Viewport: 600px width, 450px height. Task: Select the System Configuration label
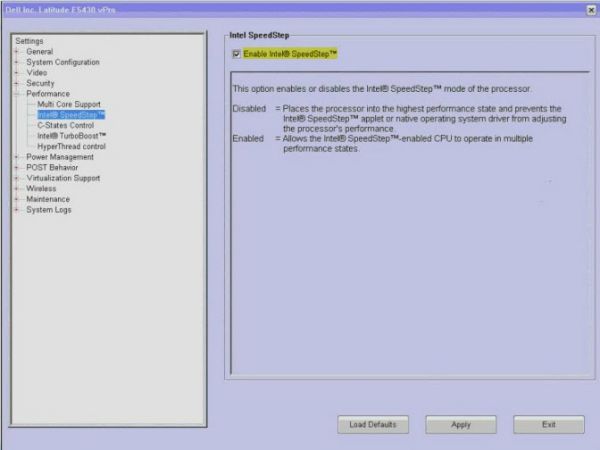click(x=63, y=62)
